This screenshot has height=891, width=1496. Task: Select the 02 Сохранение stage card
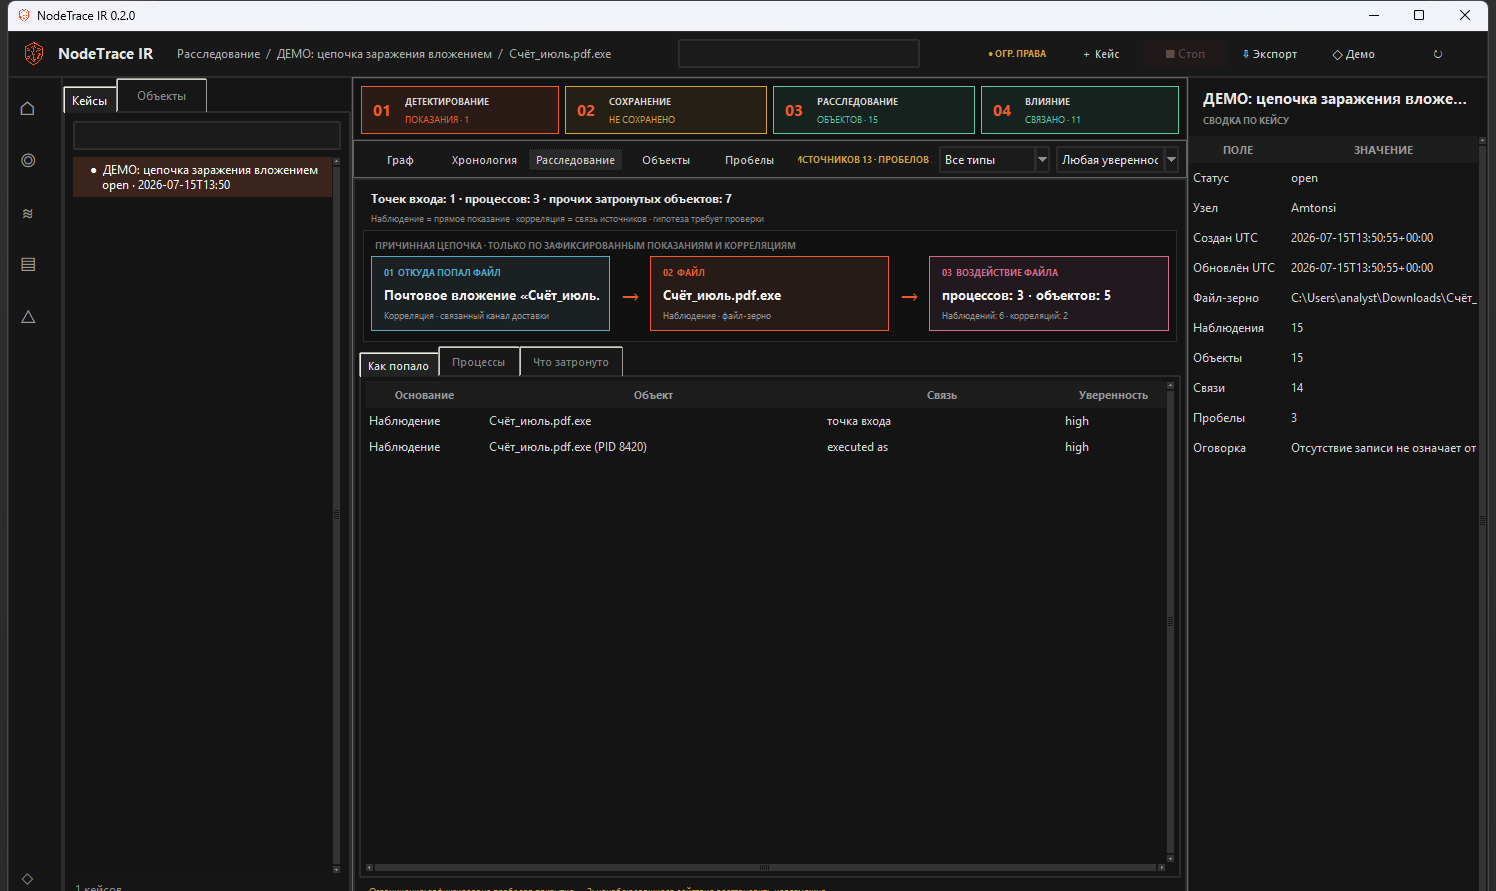[x=666, y=110]
